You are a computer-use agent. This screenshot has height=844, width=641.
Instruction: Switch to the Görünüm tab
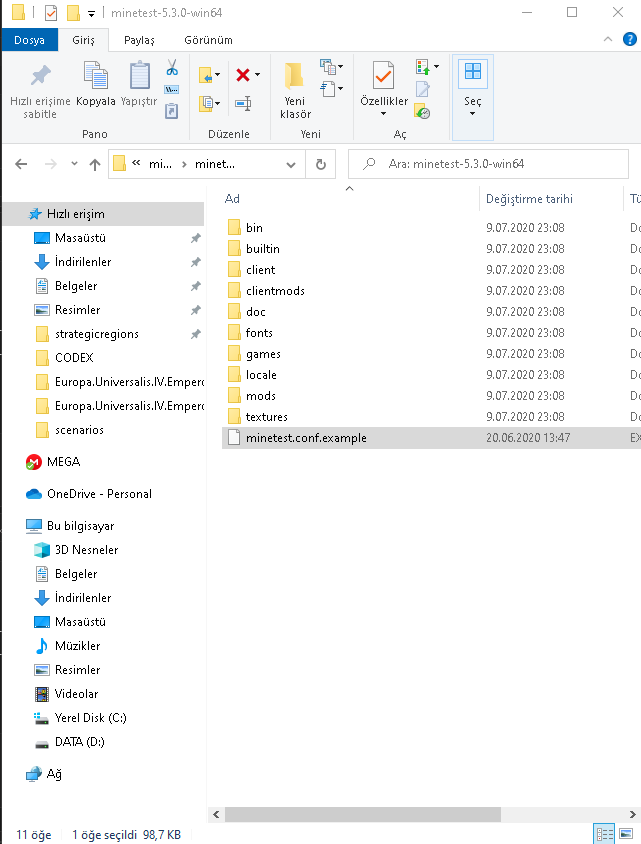pyautogui.click(x=208, y=40)
